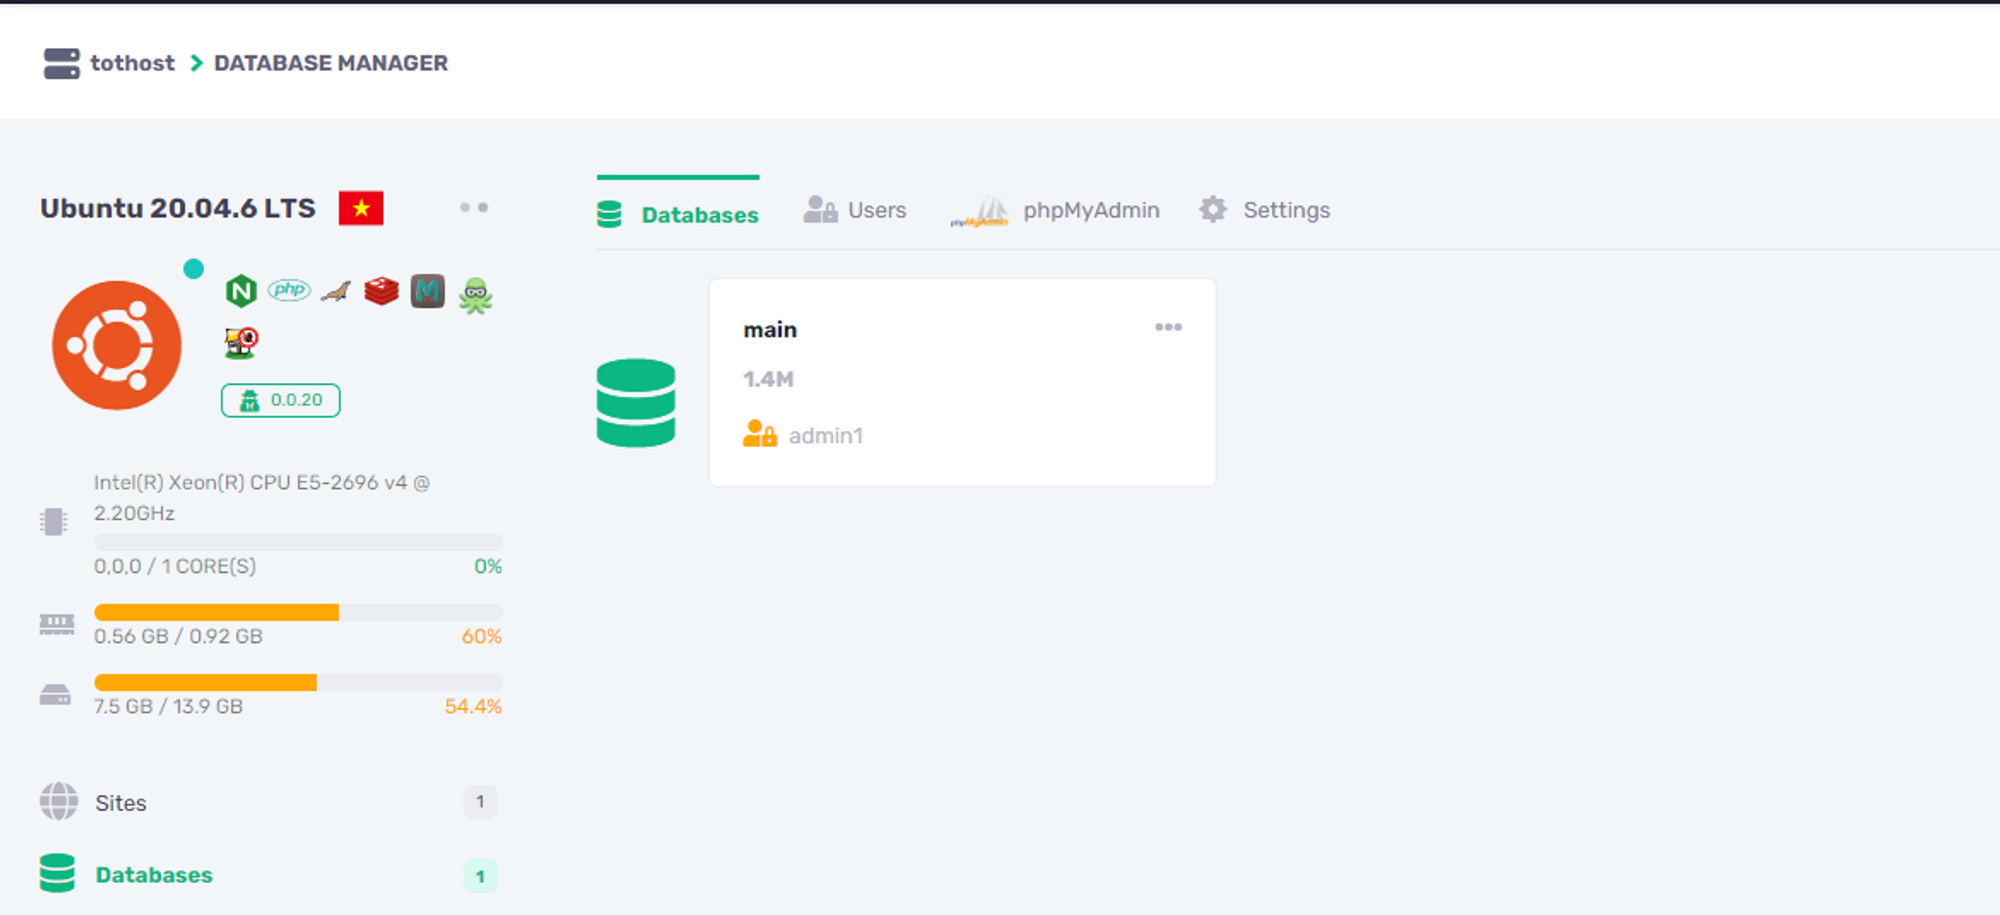Switch to the Users tab
The height and width of the screenshot is (915, 2000).
click(855, 210)
